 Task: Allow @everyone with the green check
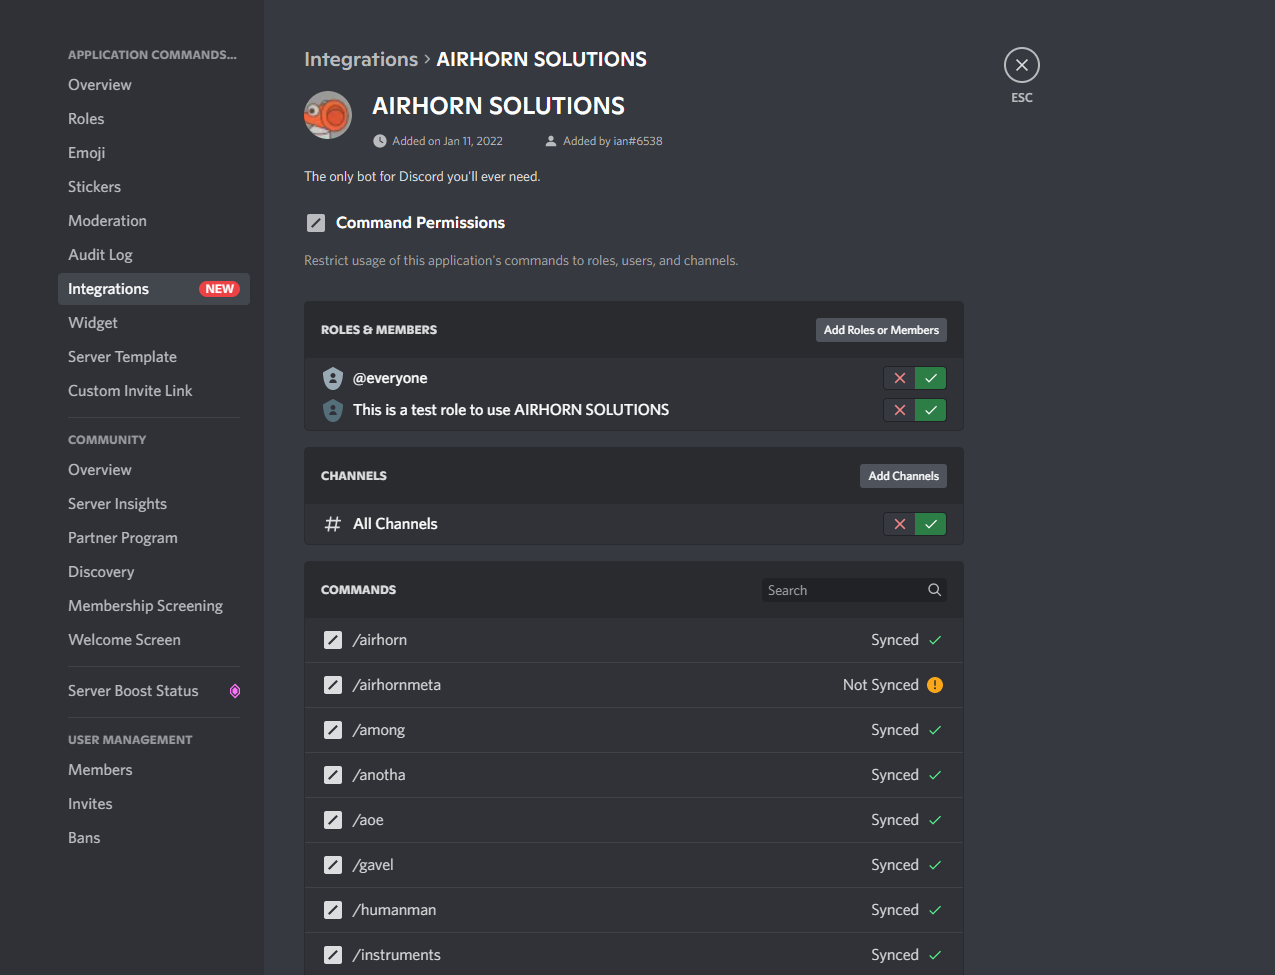pos(931,378)
